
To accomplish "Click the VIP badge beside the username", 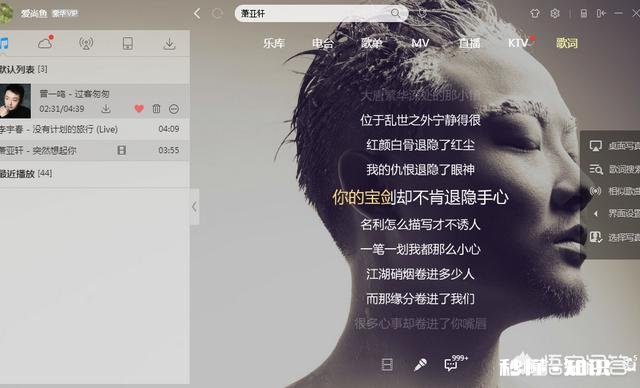I will point(65,13).
